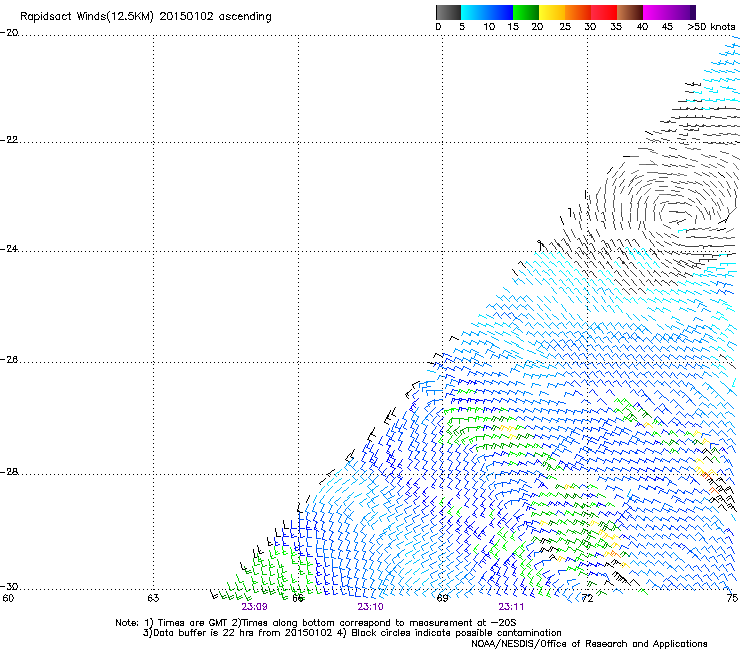Click the -20 latitude axis label
The height and width of the screenshot is (650, 740).
tap(9, 33)
